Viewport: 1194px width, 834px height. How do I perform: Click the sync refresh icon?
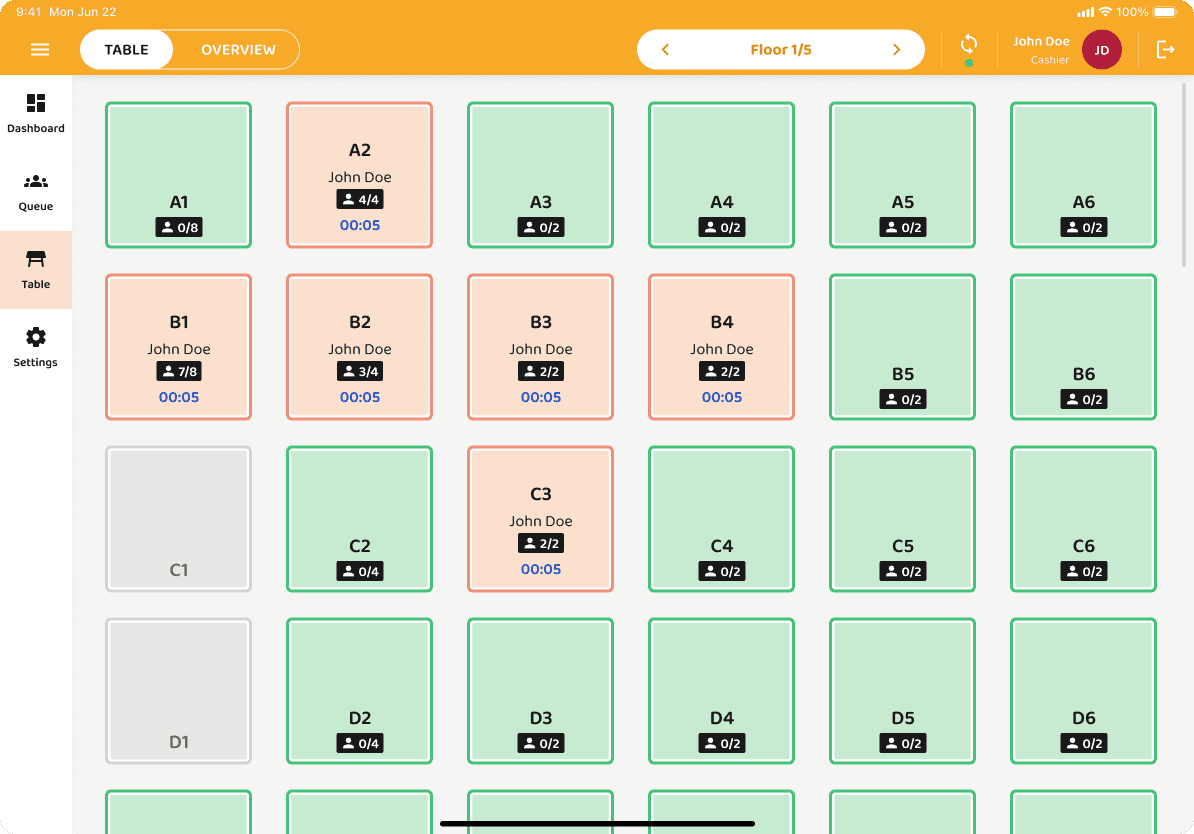[x=969, y=44]
